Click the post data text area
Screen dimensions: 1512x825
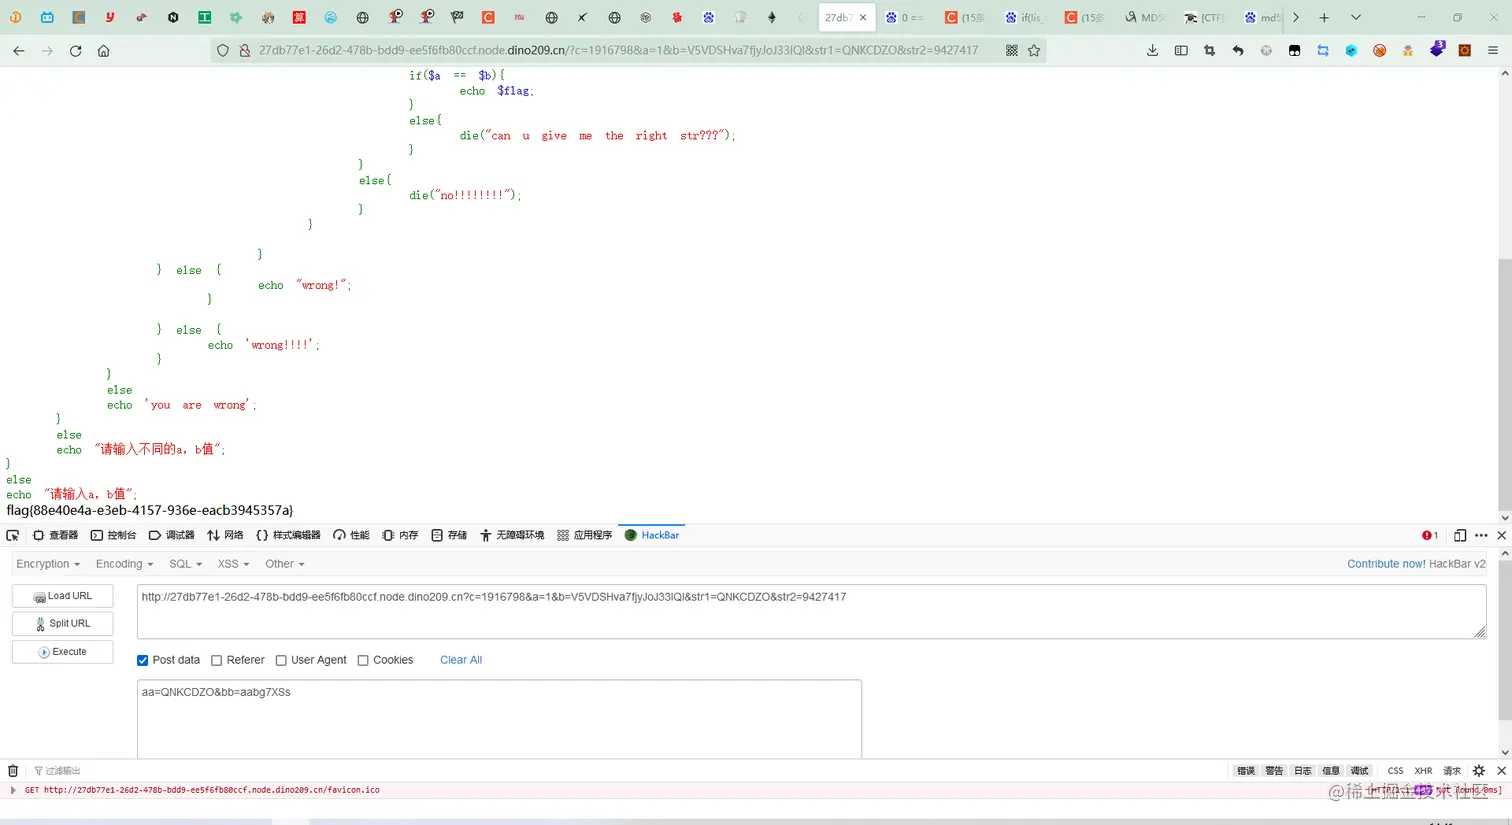(x=499, y=718)
